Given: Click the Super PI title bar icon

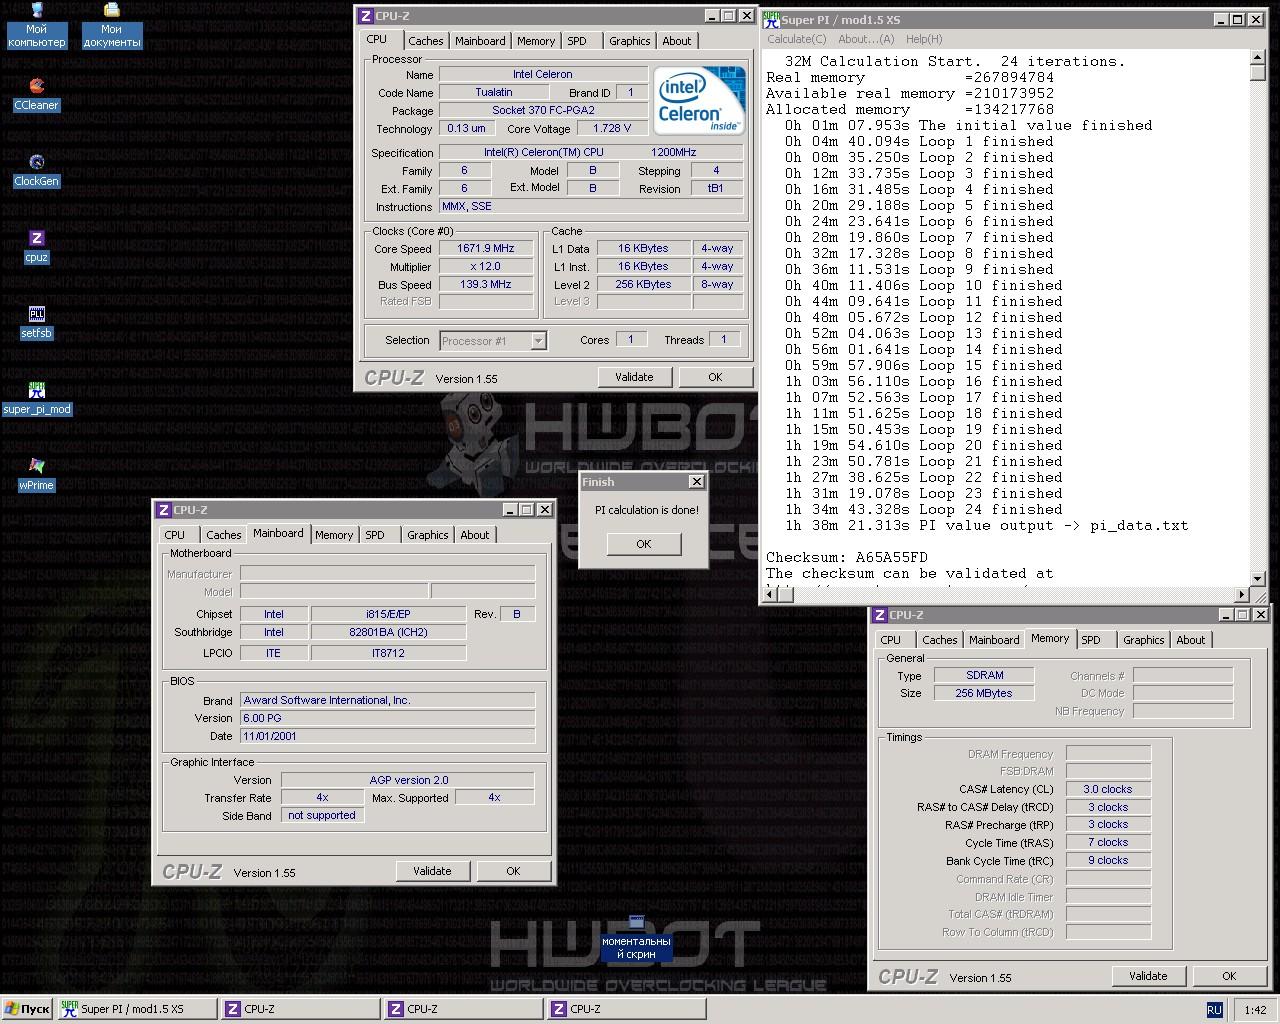Looking at the screenshot, I should (x=771, y=19).
